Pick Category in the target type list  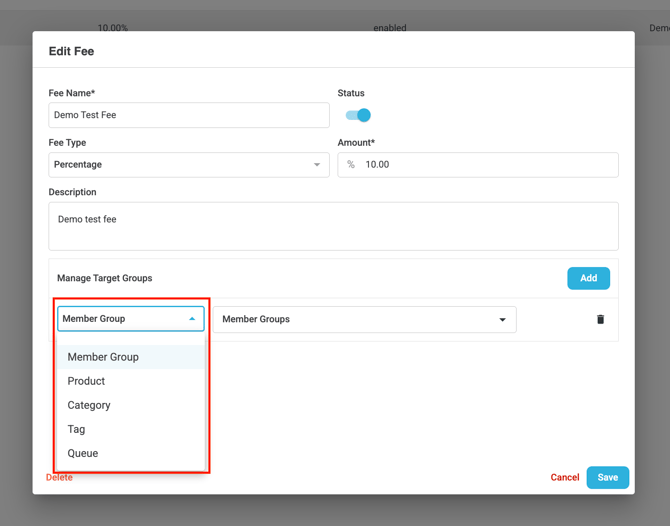89,405
